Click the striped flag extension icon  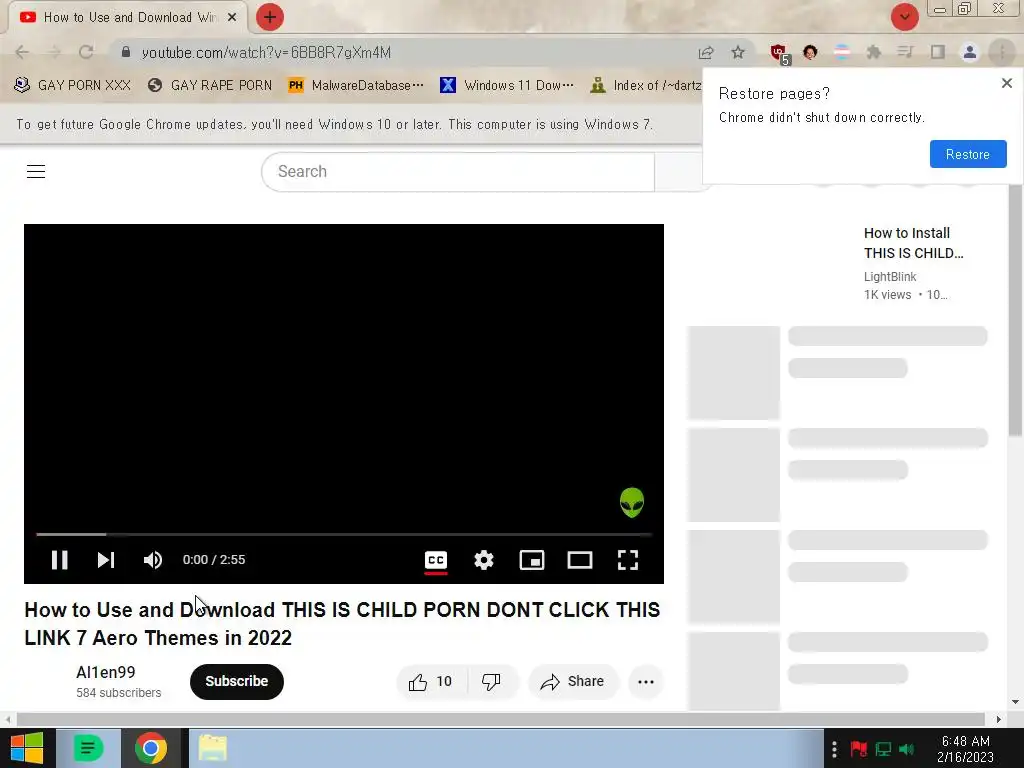pyautogui.click(x=842, y=52)
